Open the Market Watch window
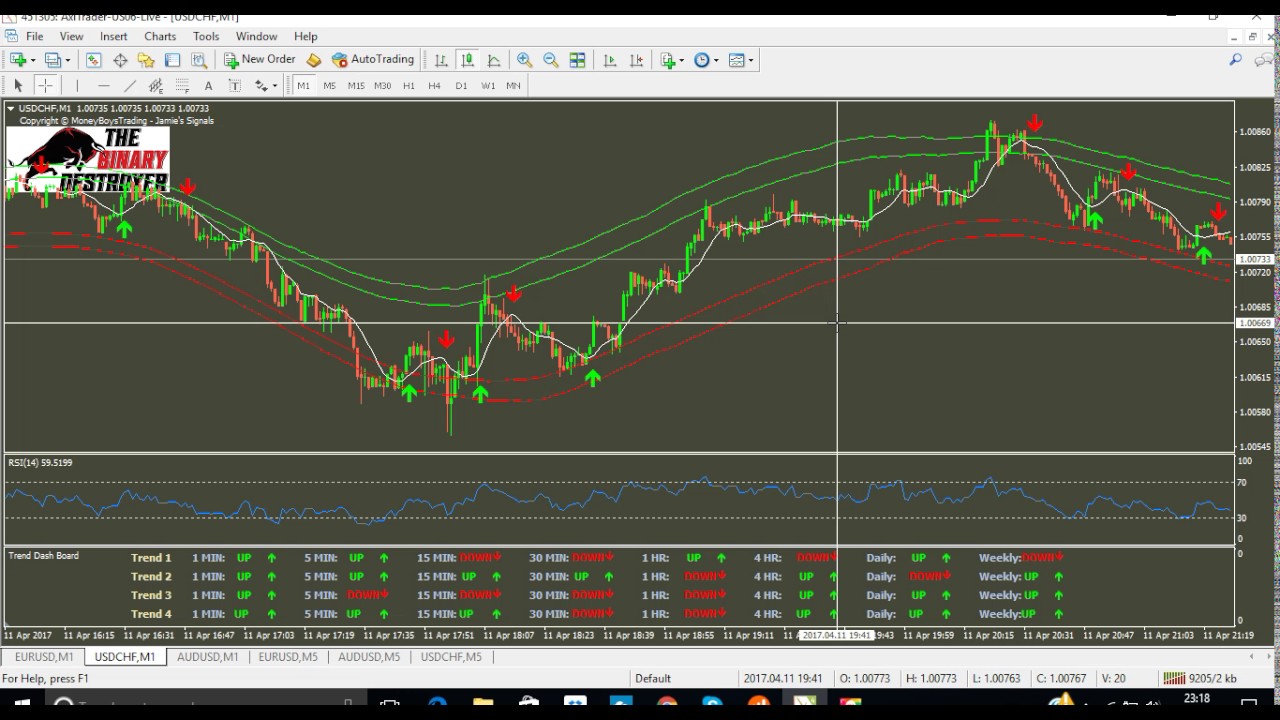The height and width of the screenshot is (720, 1280). [94, 60]
